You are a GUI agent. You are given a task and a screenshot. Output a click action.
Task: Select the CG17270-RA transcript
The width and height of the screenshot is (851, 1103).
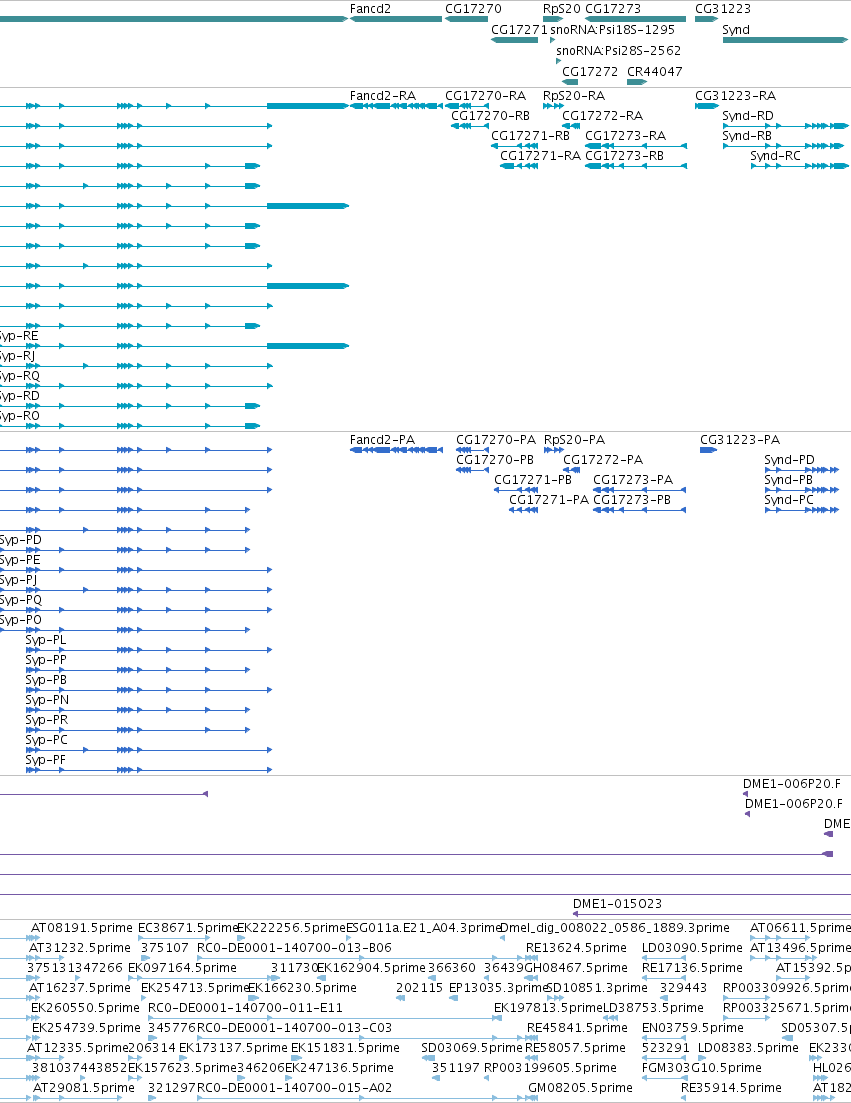(467, 106)
